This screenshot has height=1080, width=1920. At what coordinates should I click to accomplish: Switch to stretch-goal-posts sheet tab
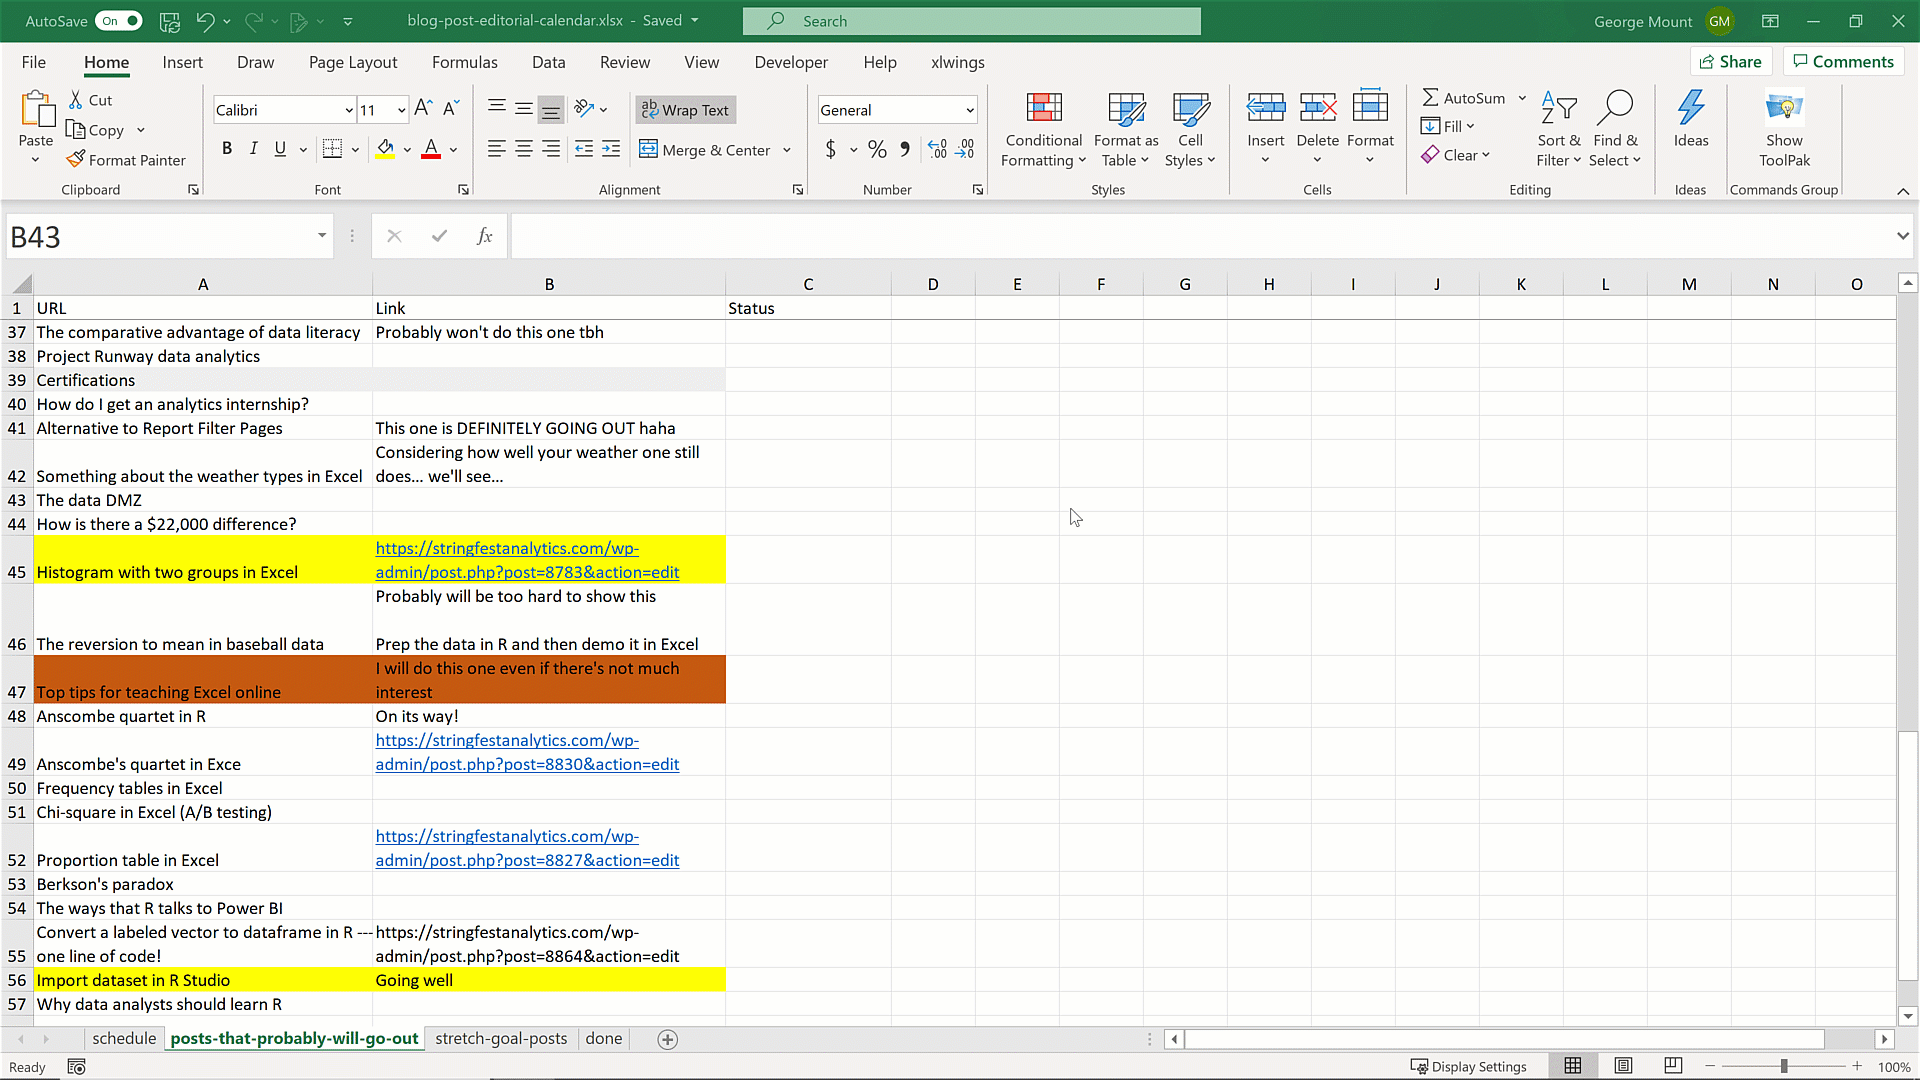[501, 1039]
